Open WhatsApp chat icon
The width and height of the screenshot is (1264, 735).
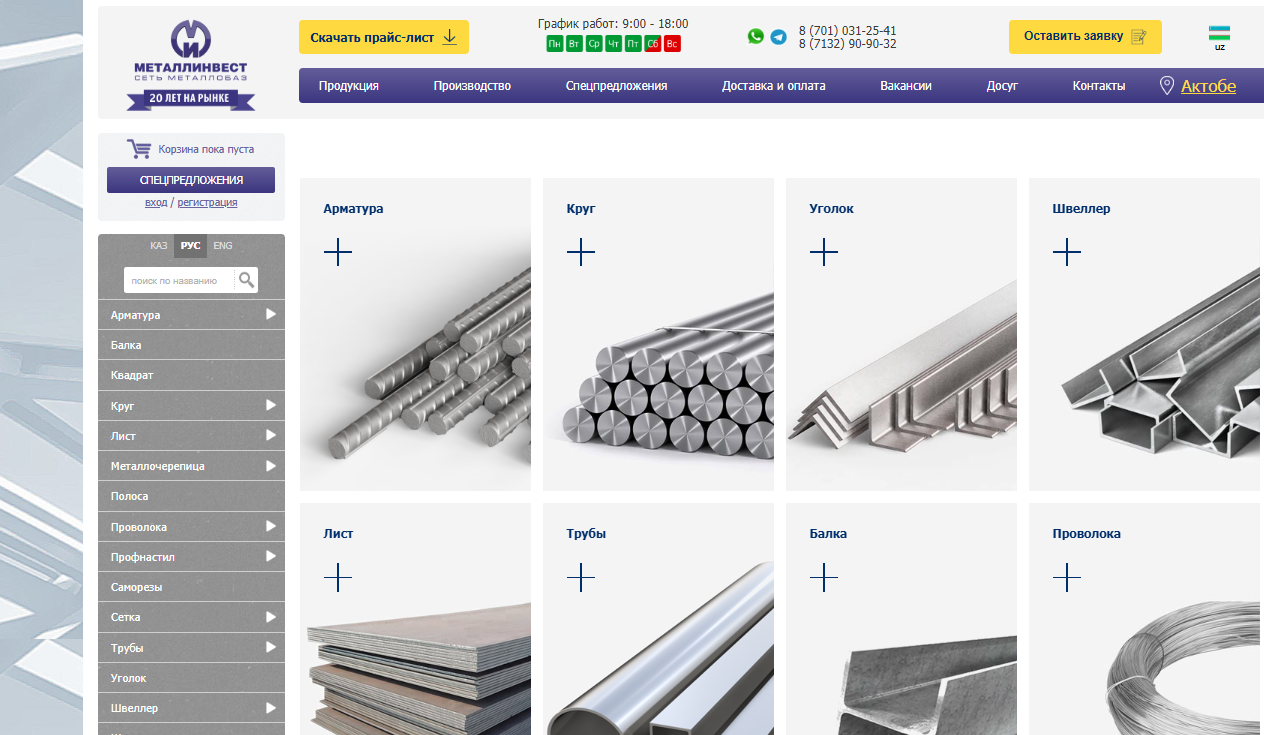(x=756, y=36)
